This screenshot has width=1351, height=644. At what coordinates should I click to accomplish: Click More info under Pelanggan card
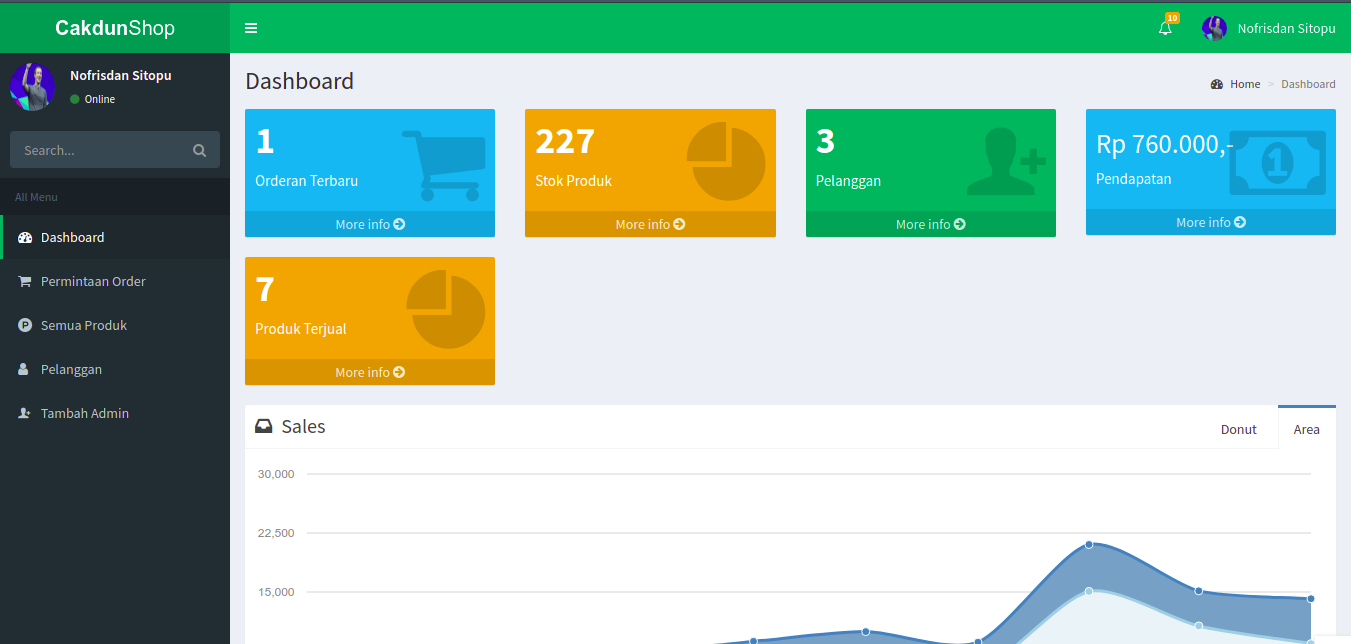[931, 224]
